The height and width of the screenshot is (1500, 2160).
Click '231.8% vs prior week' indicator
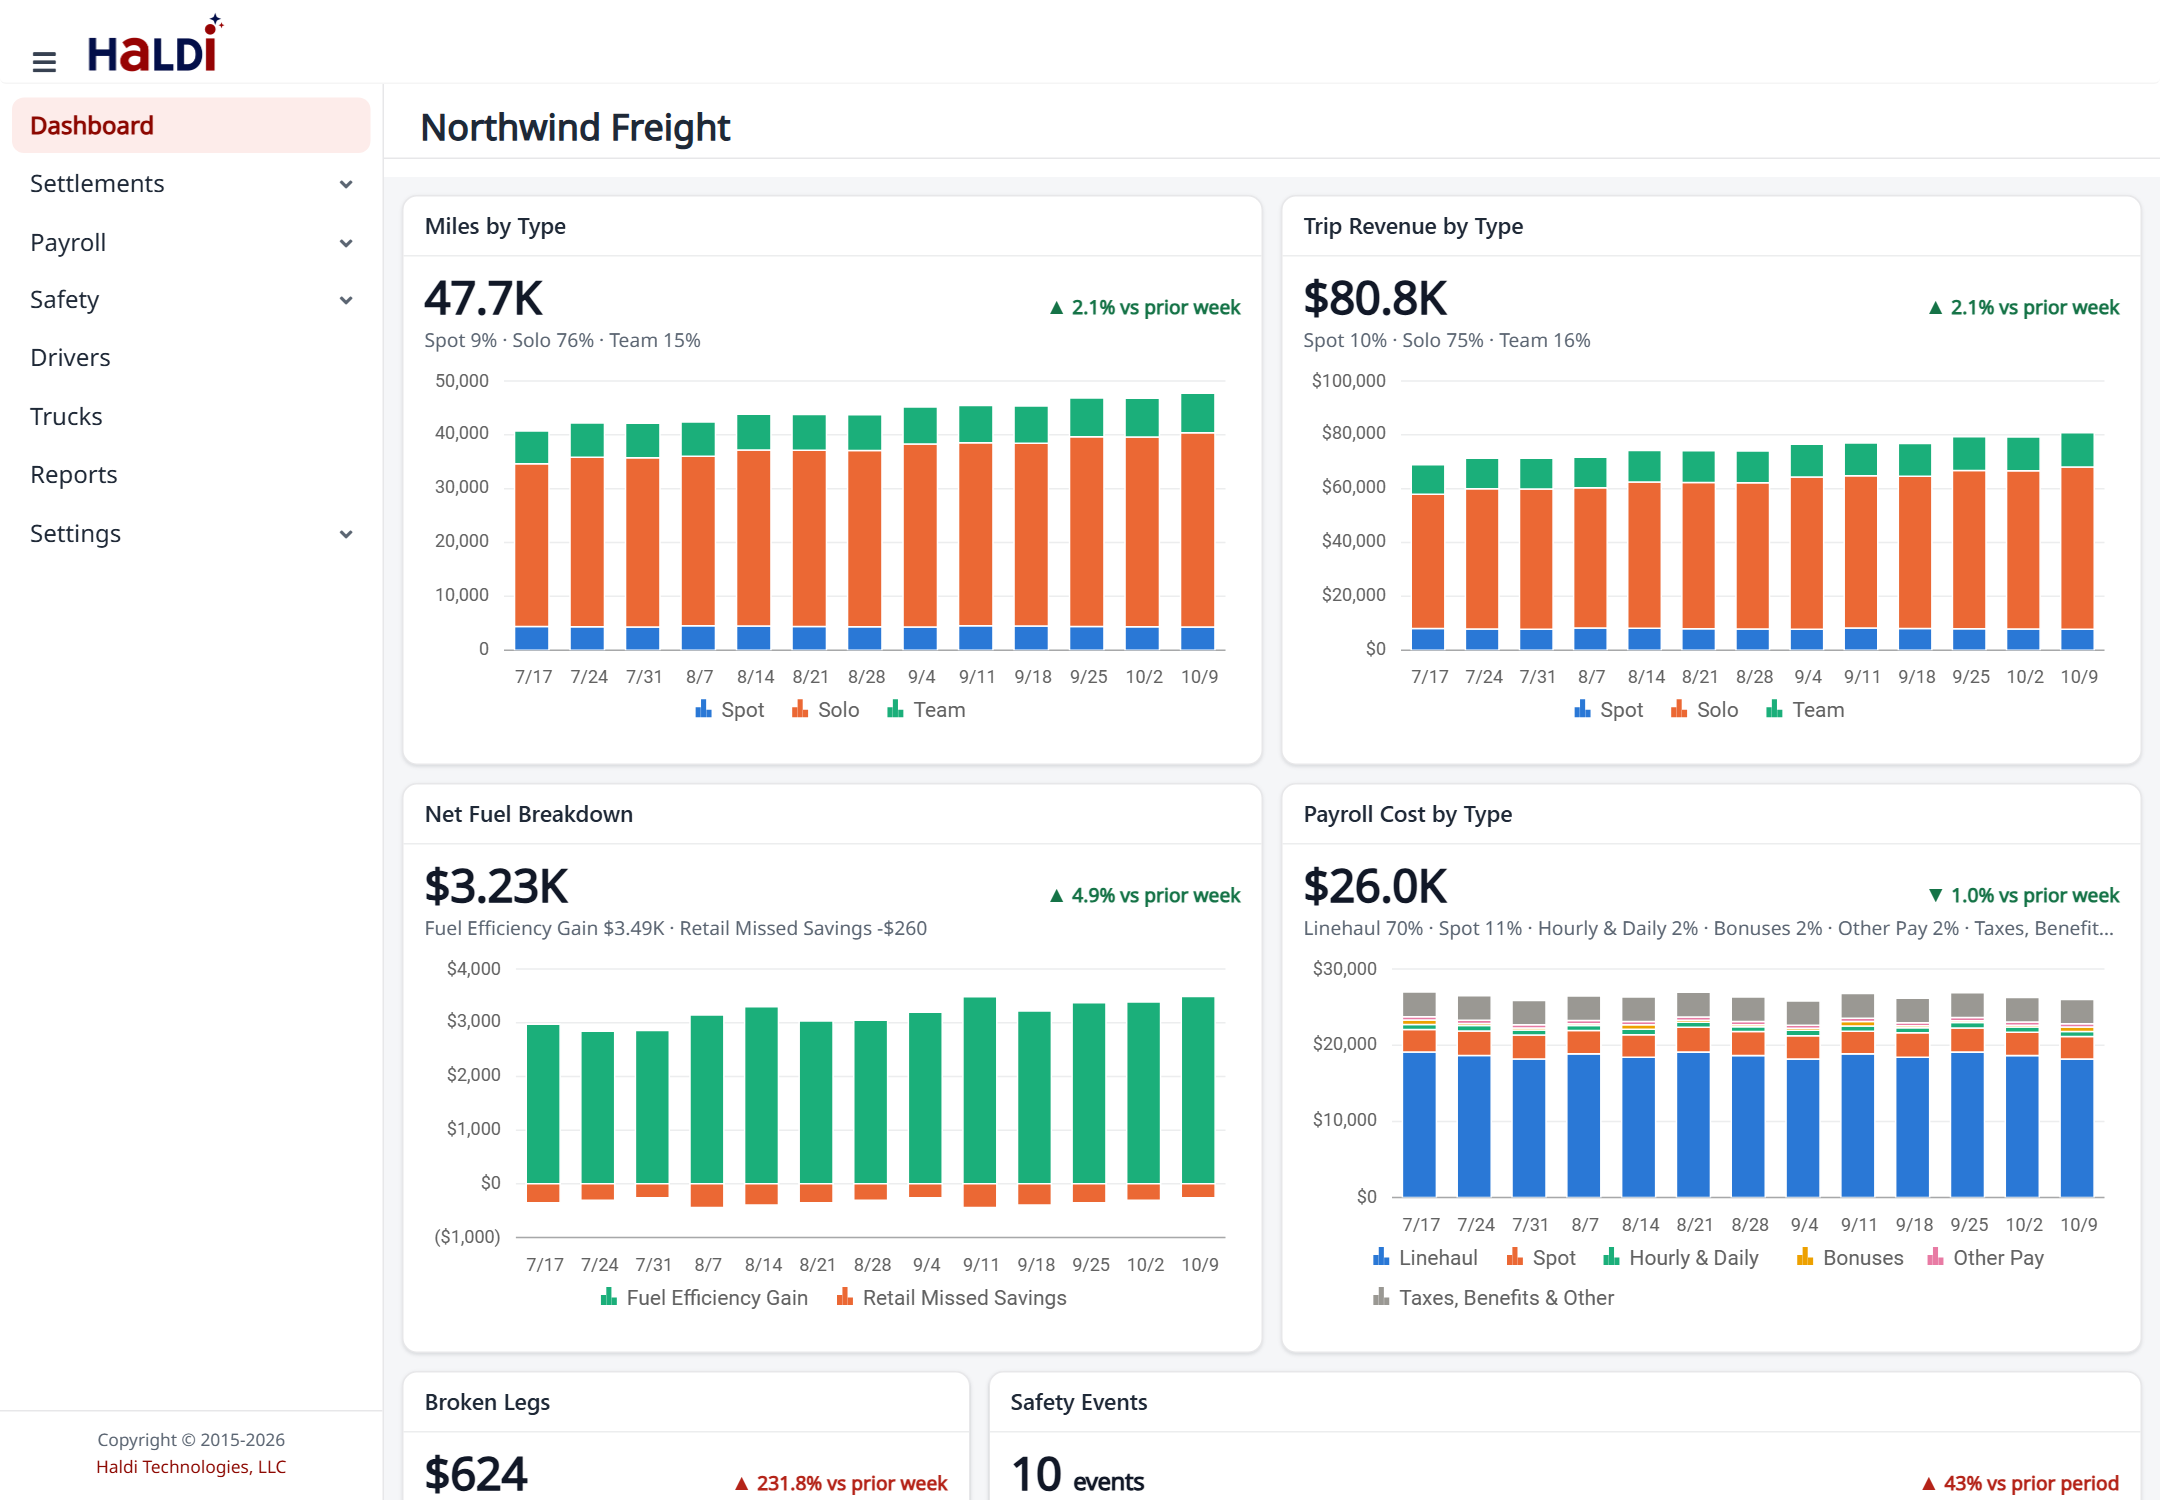pos(841,1483)
